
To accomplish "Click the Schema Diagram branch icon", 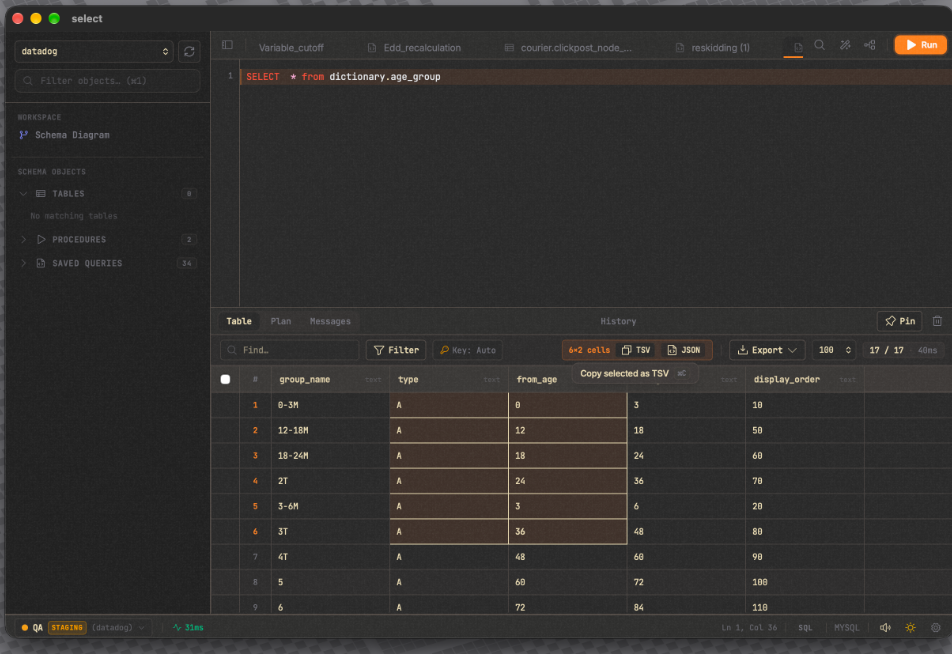I will 24,135.
